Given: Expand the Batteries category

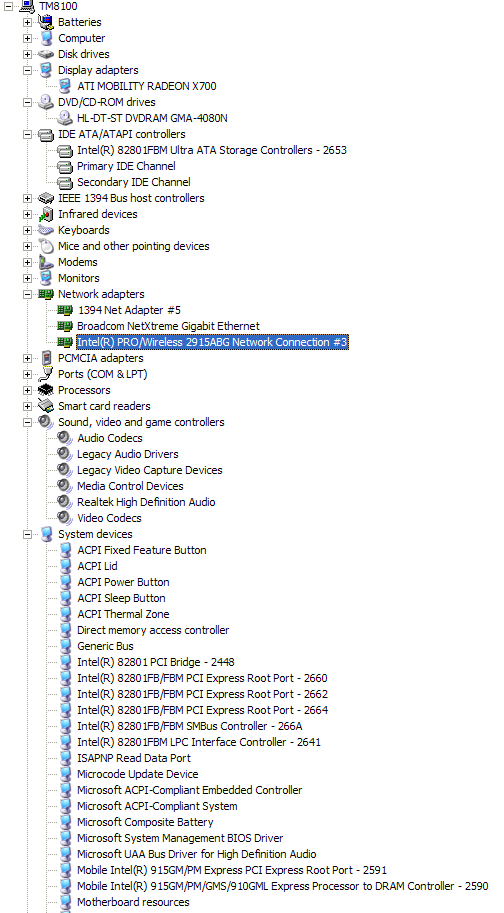Looking at the screenshot, I should point(27,22).
